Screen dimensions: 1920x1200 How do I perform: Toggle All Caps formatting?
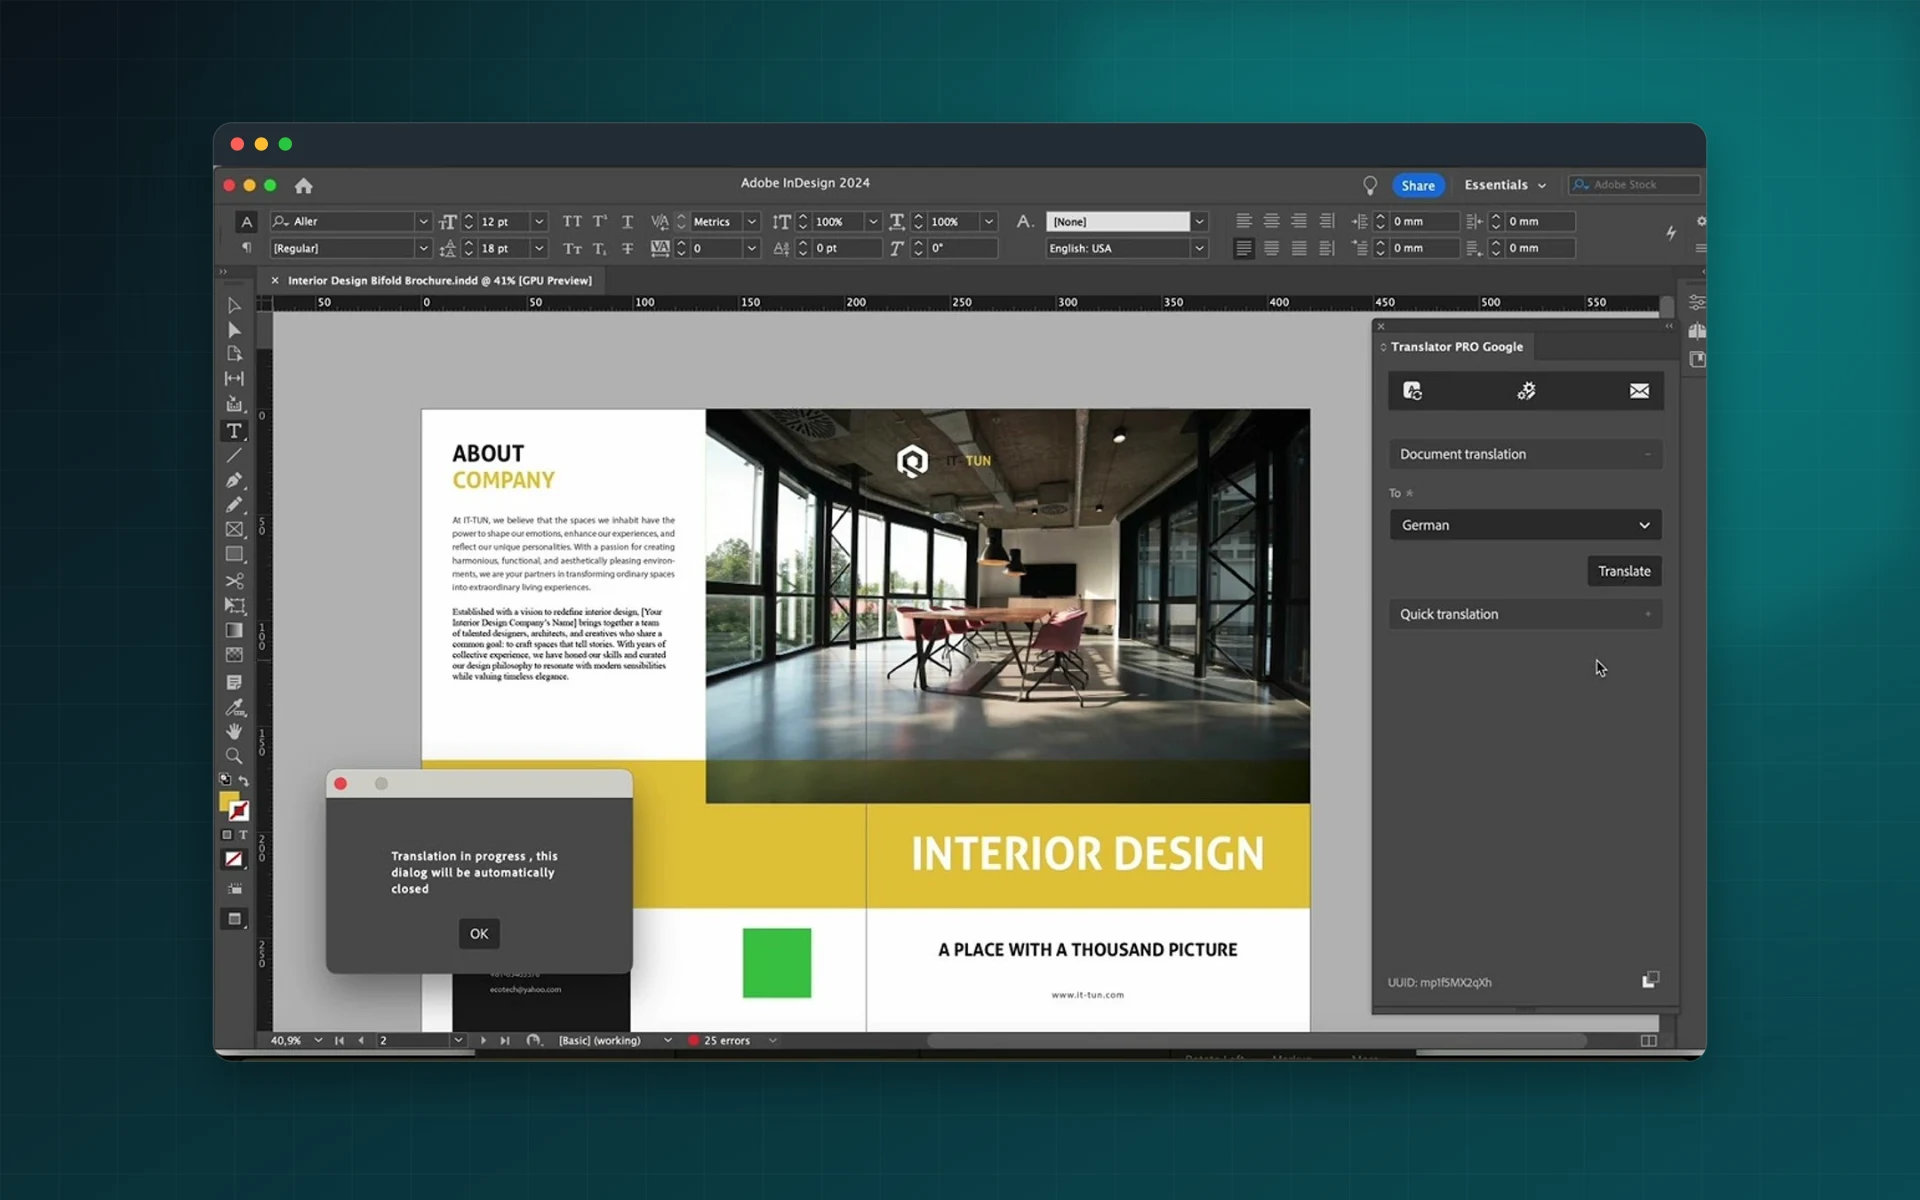[x=572, y=222]
